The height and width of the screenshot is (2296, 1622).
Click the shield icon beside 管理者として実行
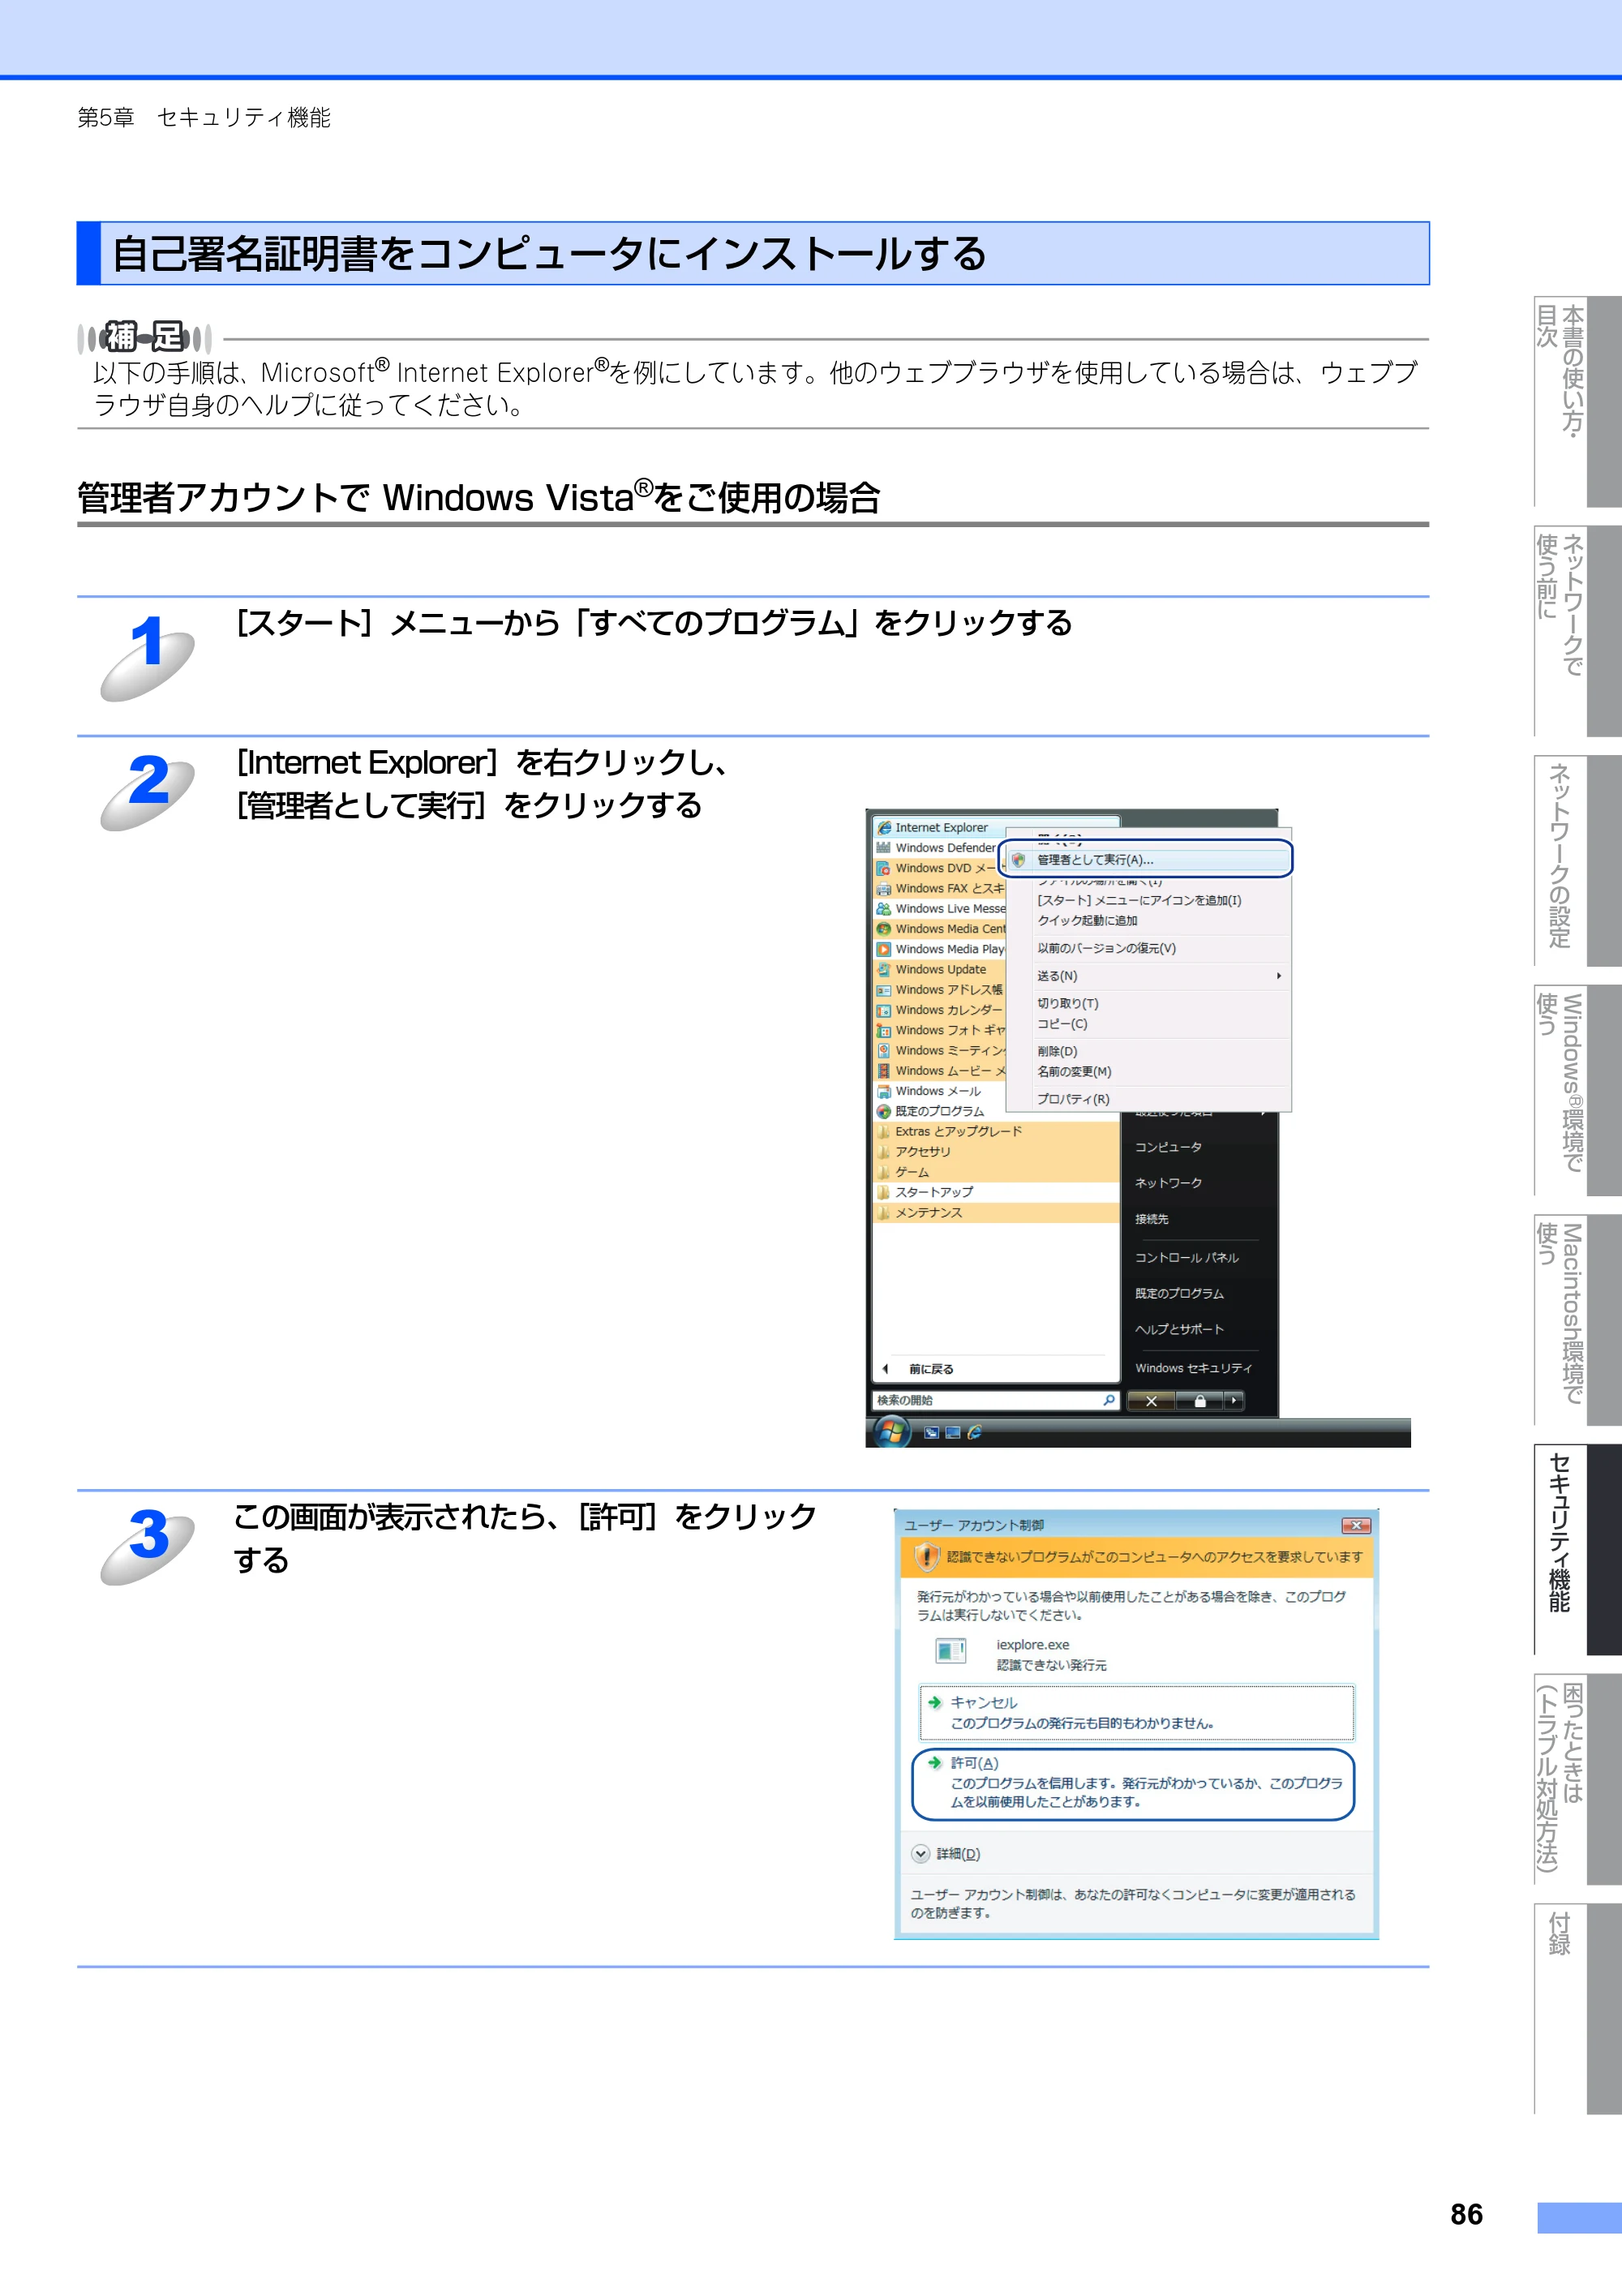[x=1018, y=860]
